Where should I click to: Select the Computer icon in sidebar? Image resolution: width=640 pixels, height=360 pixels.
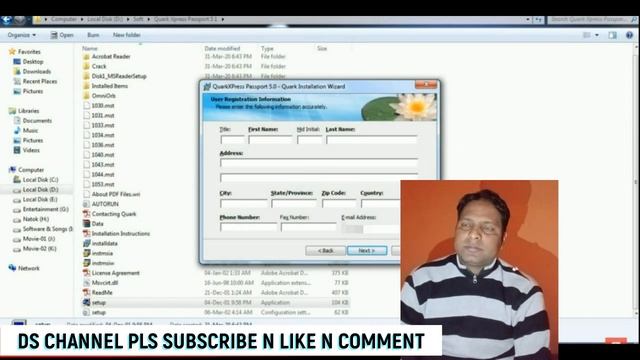12,169
